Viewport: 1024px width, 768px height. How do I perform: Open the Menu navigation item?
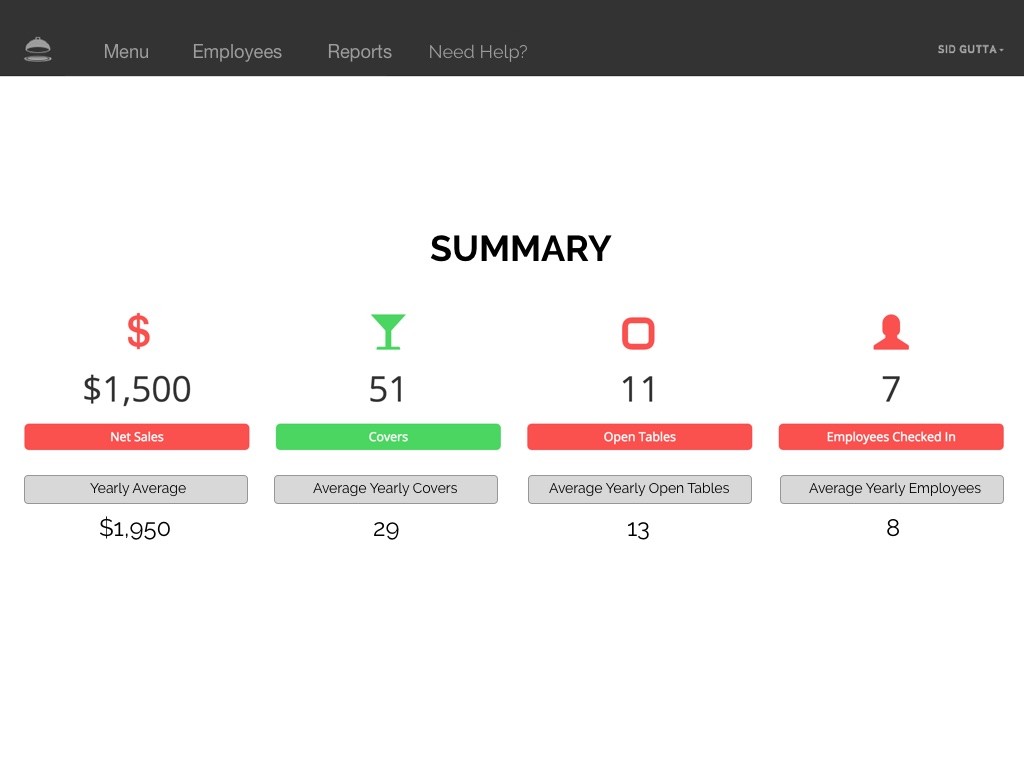(126, 52)
